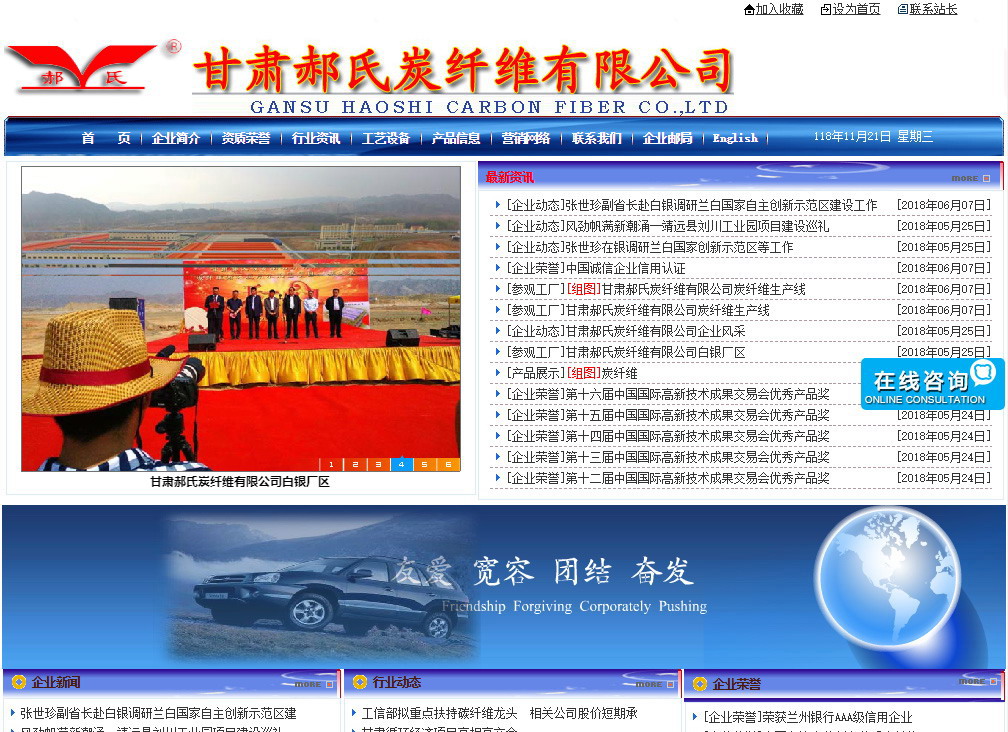Click the 甘肃郝氏炭纤维有限公司 header title
The image size is (1008, 732).
tap(463, 69)
